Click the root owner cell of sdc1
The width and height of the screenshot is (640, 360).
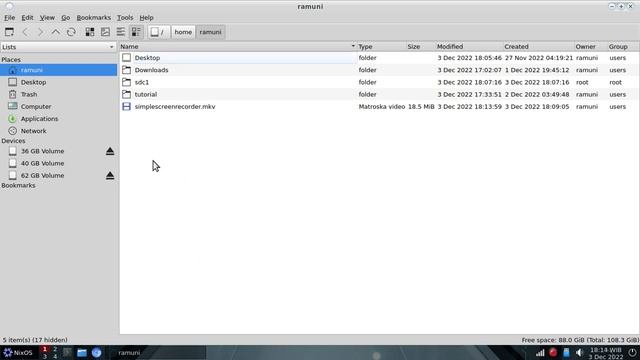tap(582, 82)
